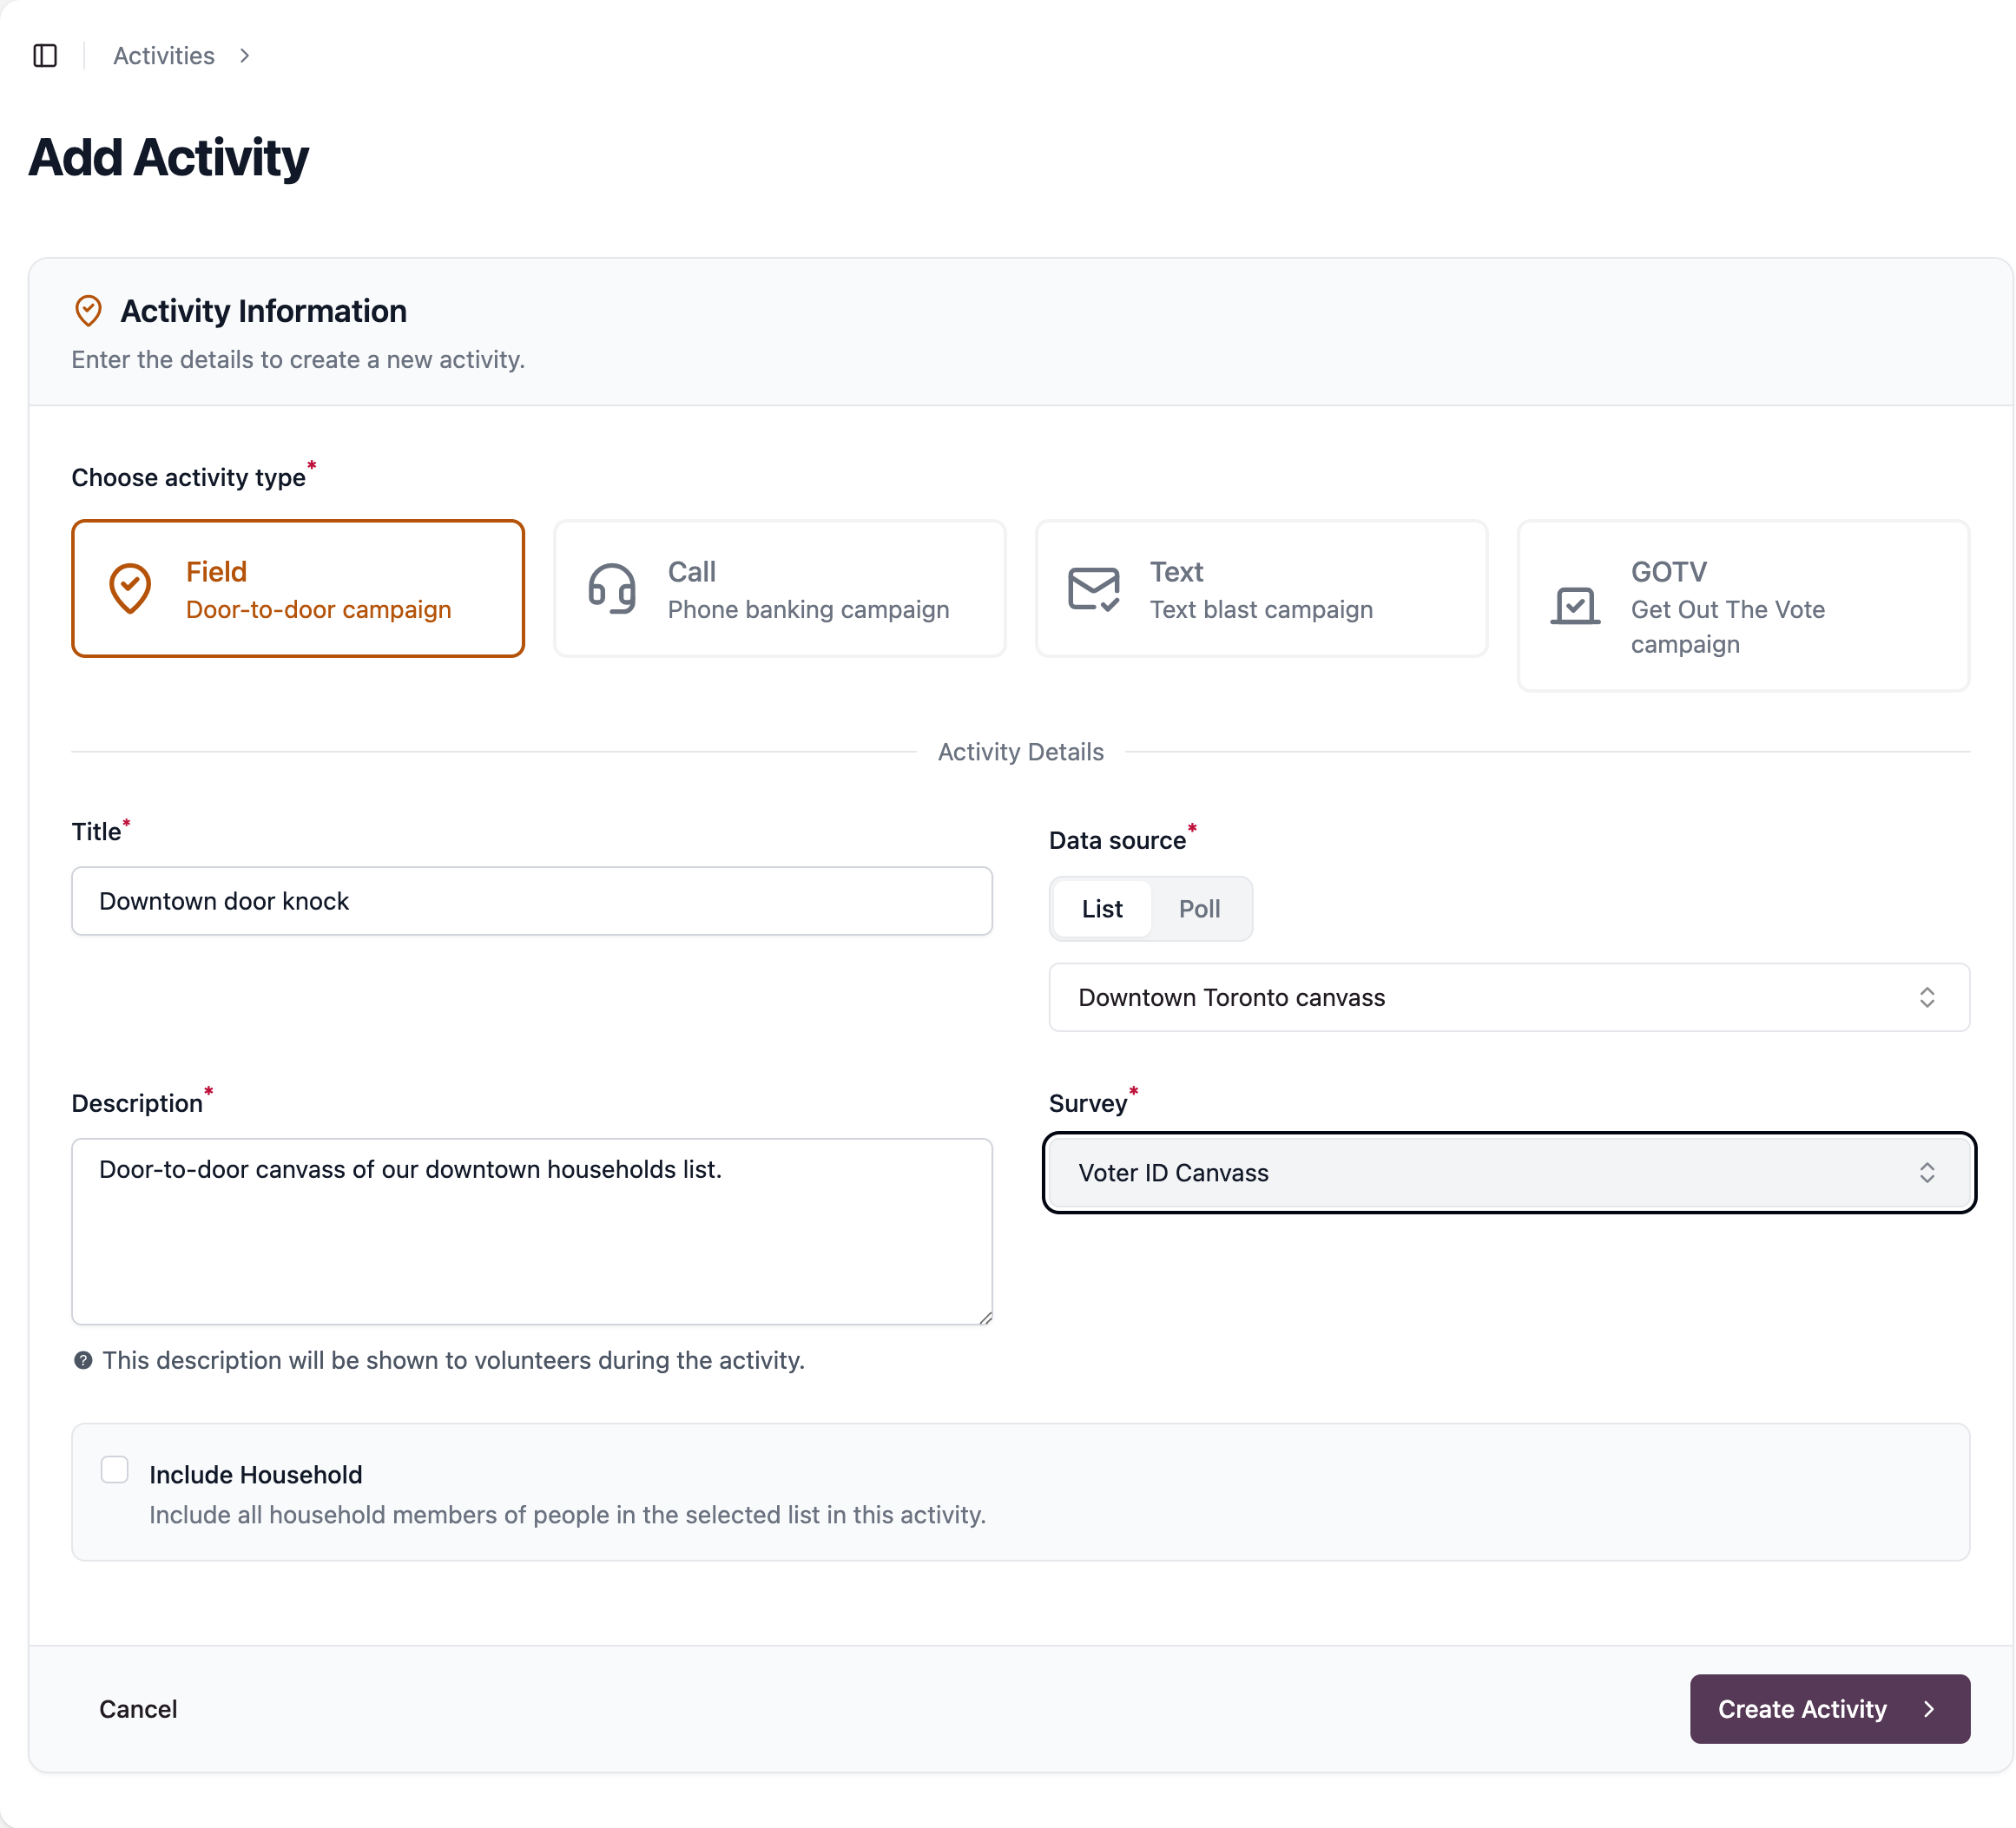Open the Downtown Toronto canvass list dropdown
The height and width of the screenshot is (1828, 2016).
[x=1509, y=997]
